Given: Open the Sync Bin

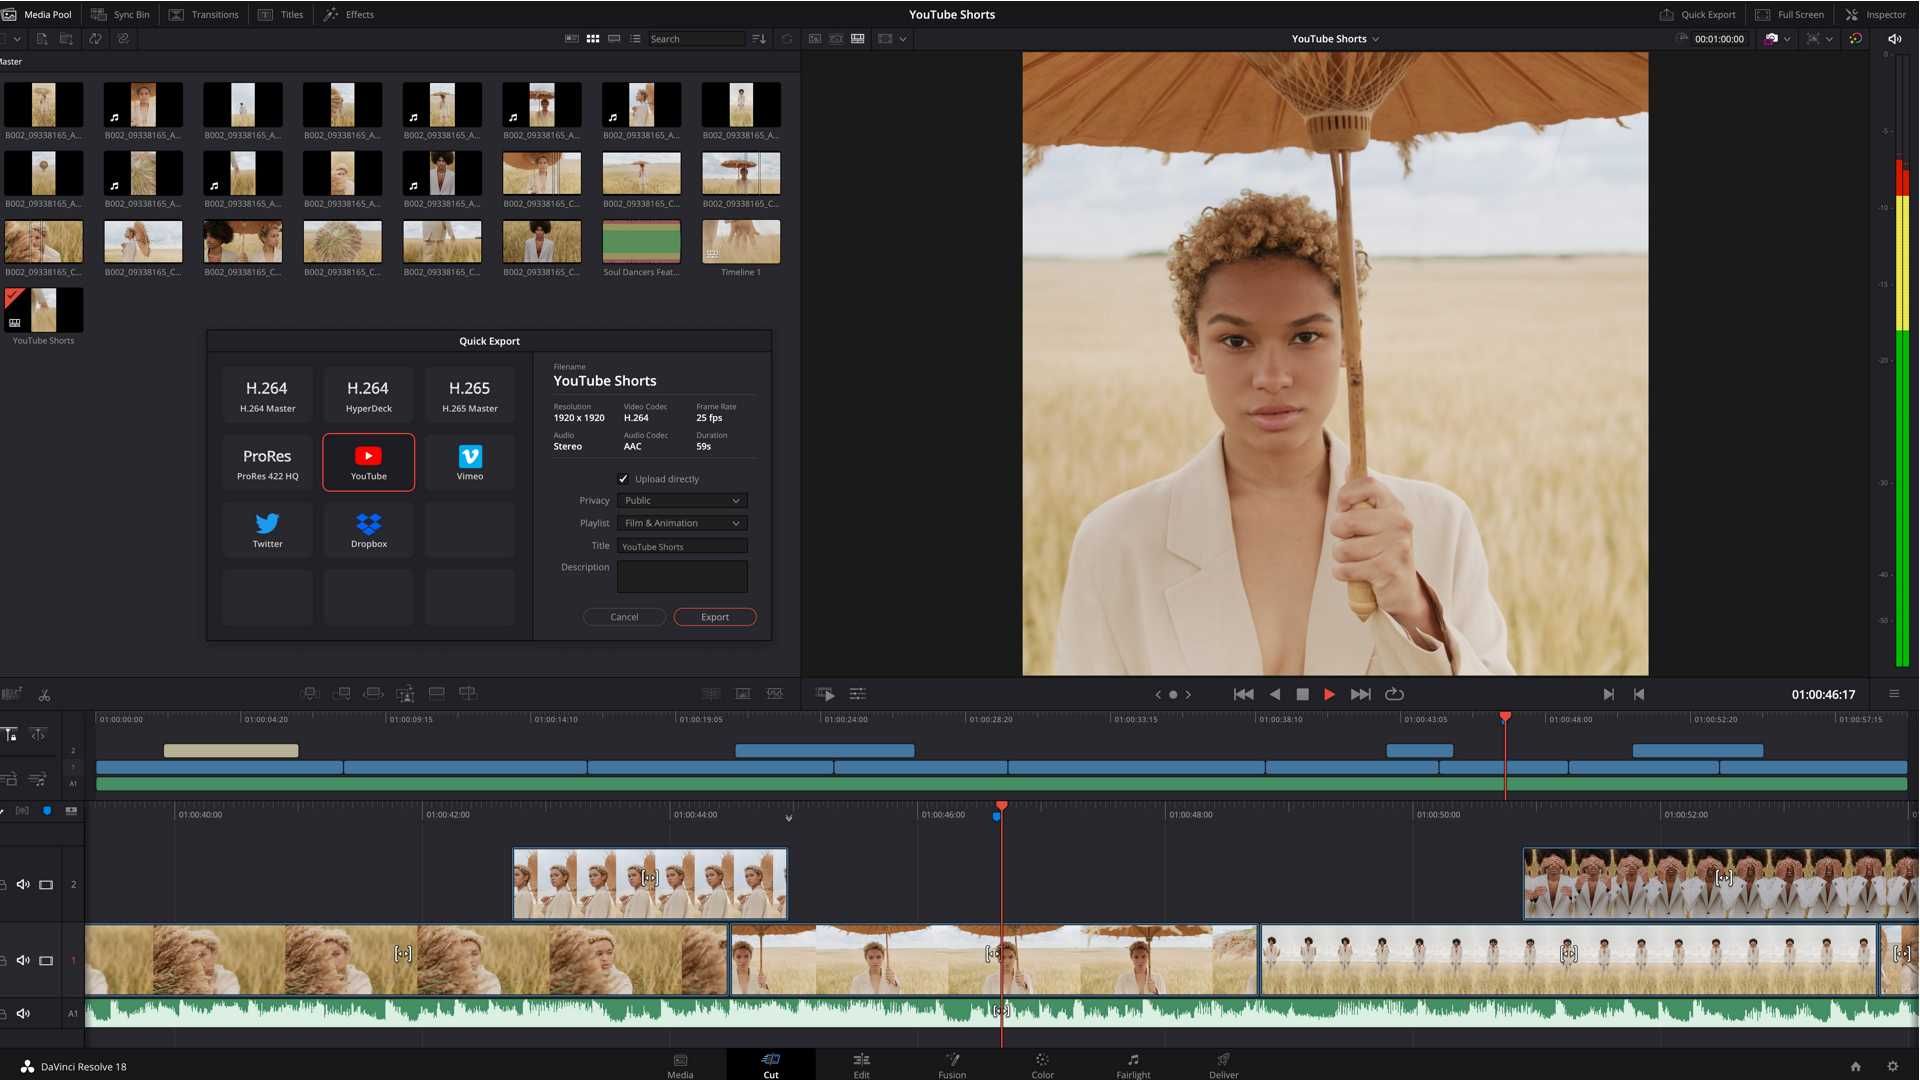Looking at the screenshot, I should point(120,14).
